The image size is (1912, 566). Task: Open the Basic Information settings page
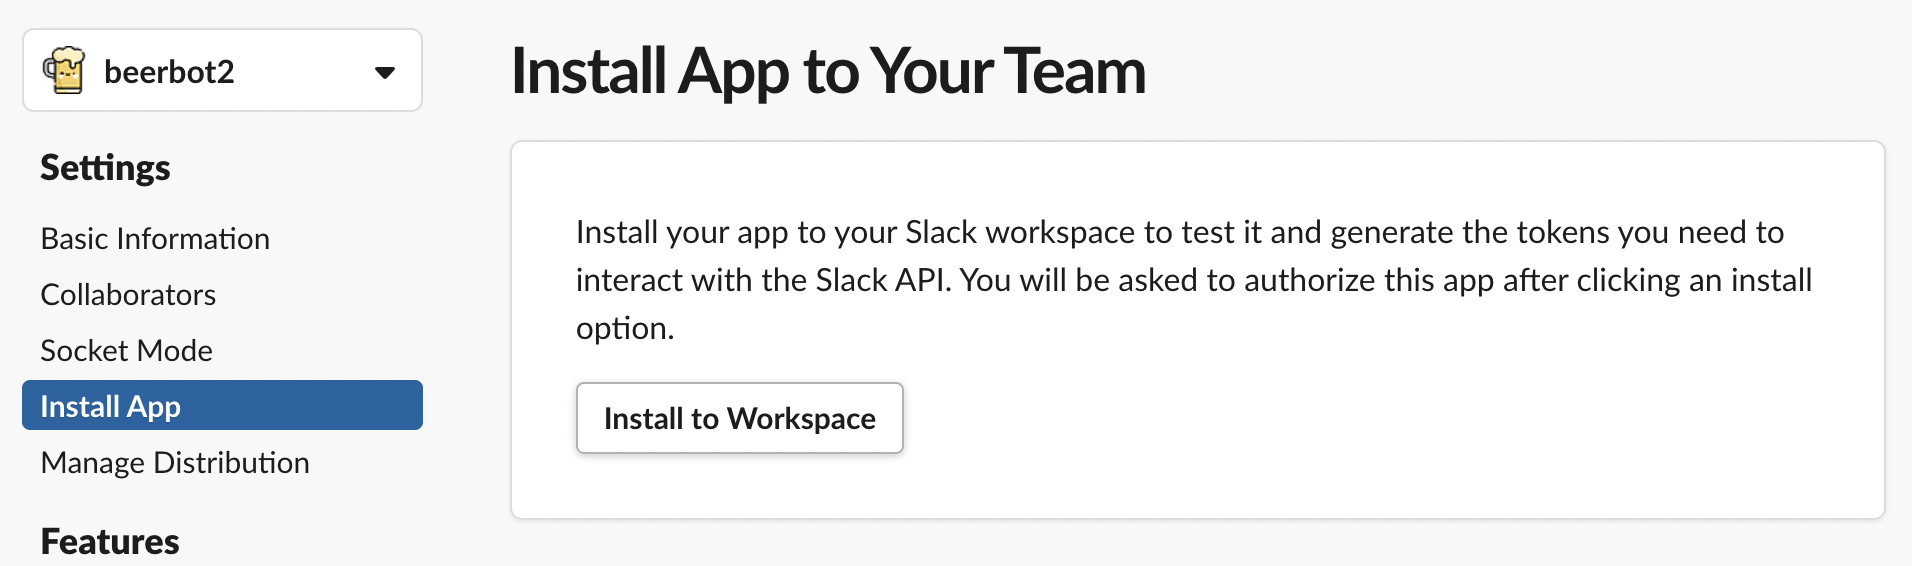tap(155, 239)
